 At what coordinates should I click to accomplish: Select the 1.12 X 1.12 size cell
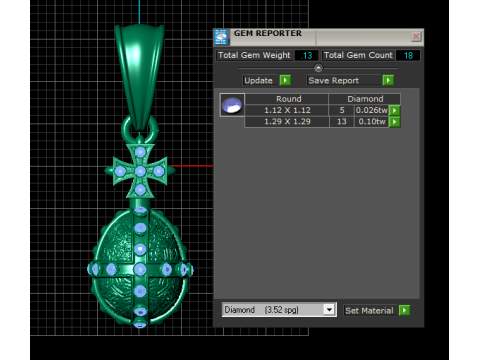(x=287, y=110)
